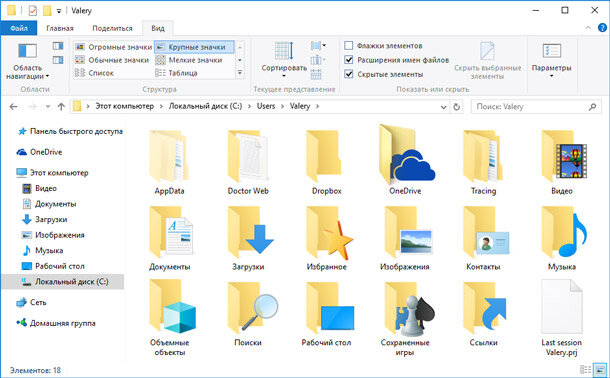Choose Таблица layout
Viewport: 610px width, 378px height.
(x=177, y=73)
